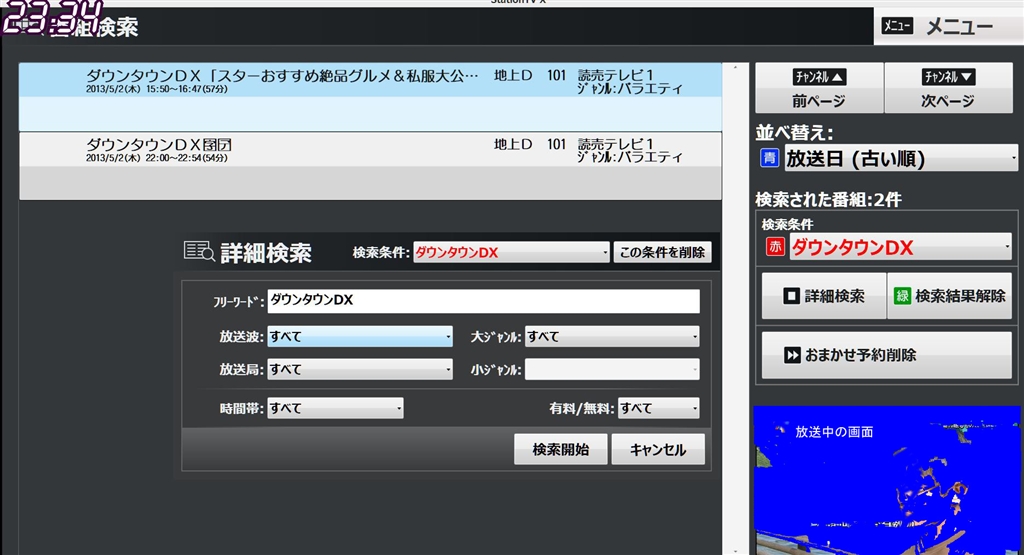Click the 放送中の画面 video preview
This screenshot has height=555, width=1024.
point(886,480)
